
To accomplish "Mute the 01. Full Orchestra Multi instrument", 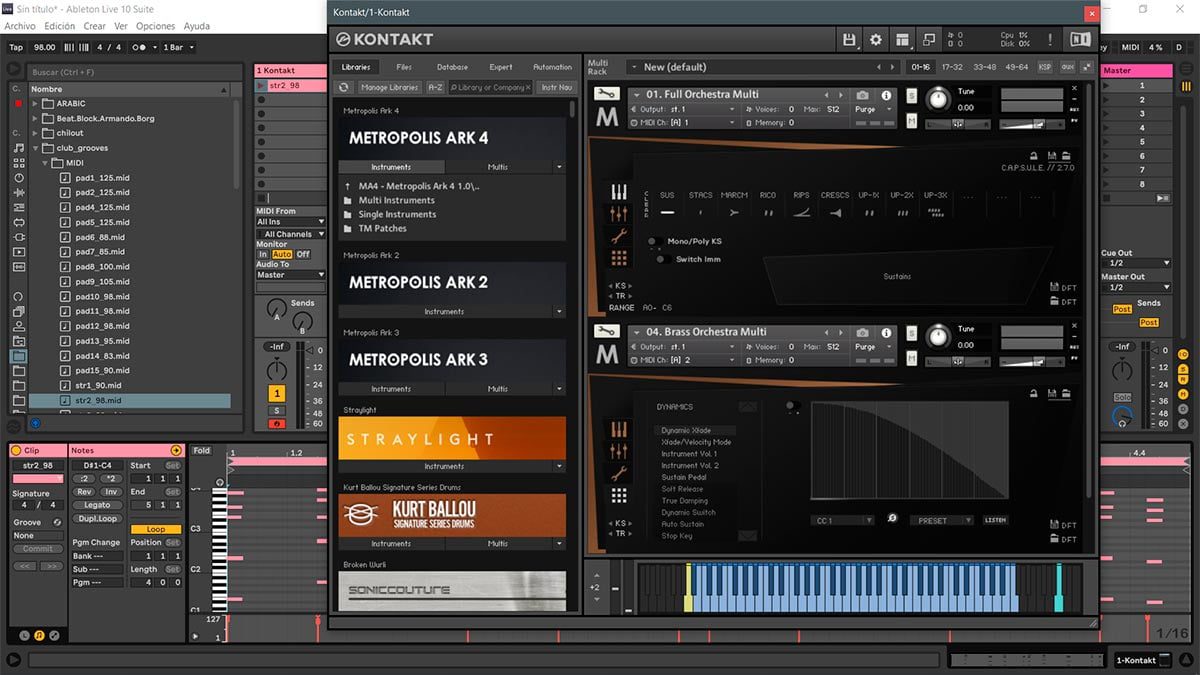I will [911, 121].
